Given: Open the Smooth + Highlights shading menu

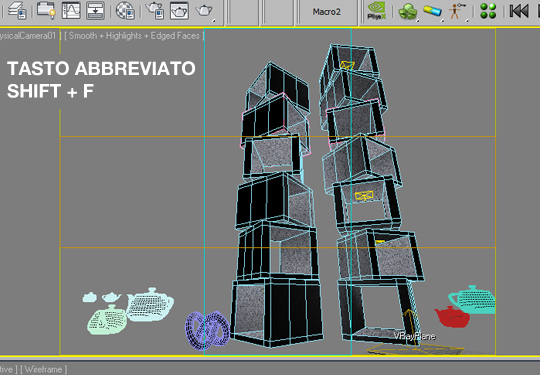Looking at the screenshot, I should coord(134,36).
